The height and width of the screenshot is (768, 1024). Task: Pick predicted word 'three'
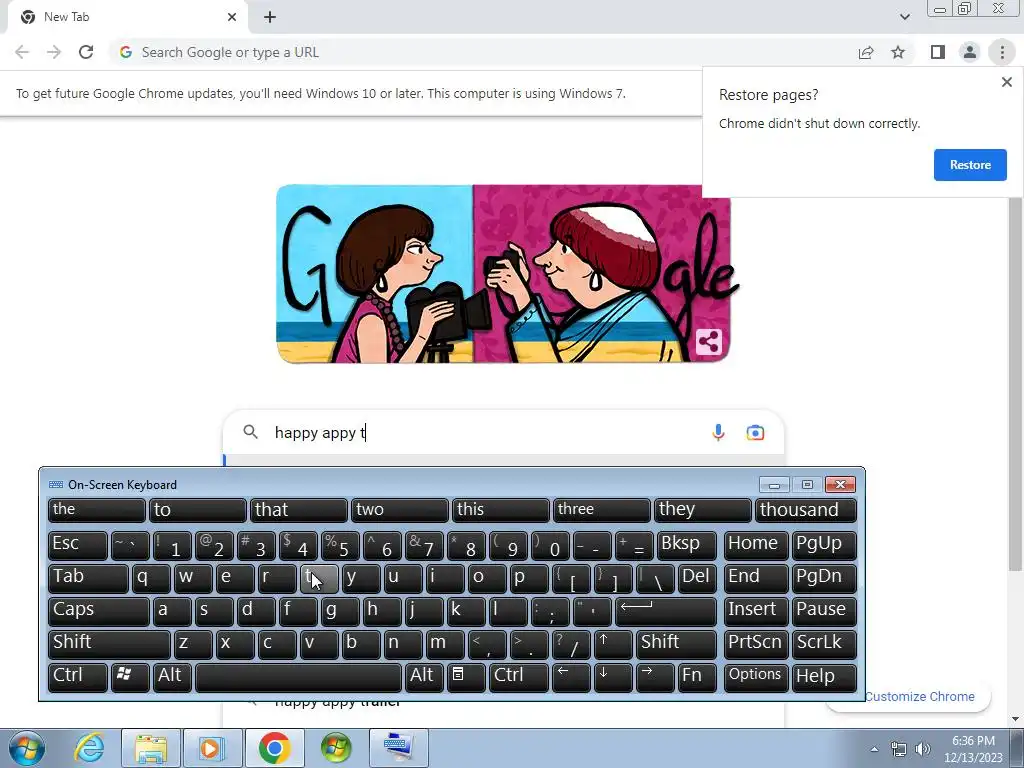pos(601,510)
